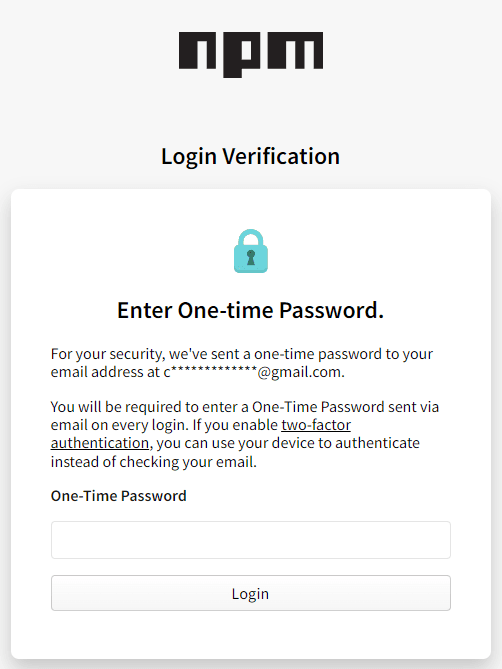
Task: Click the keyhole on the padlock icon
Action: (x=251, y=258)
